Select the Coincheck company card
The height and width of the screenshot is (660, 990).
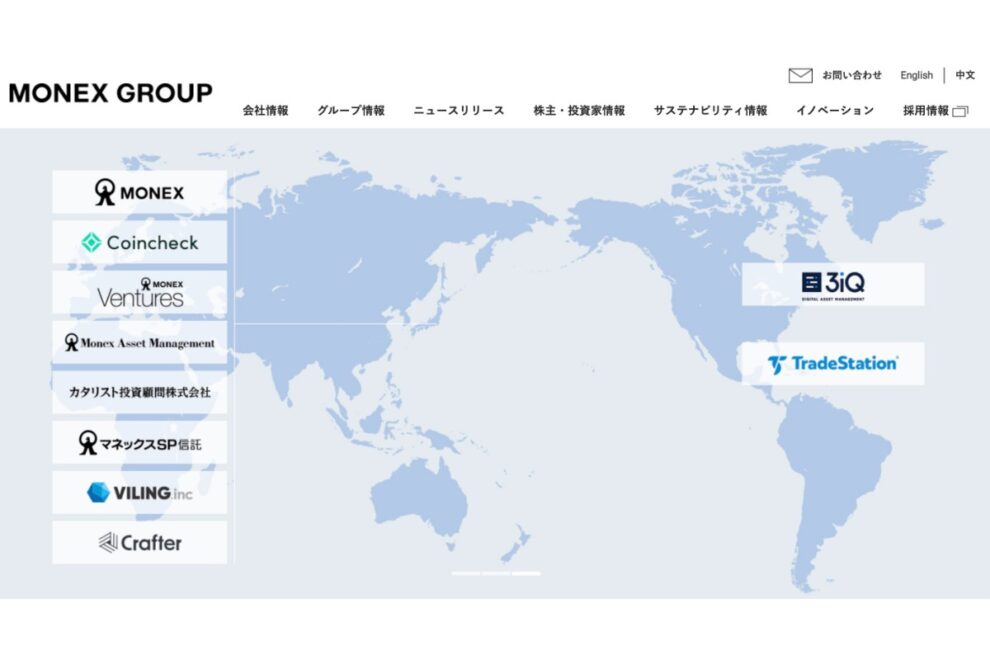(140, 242)
